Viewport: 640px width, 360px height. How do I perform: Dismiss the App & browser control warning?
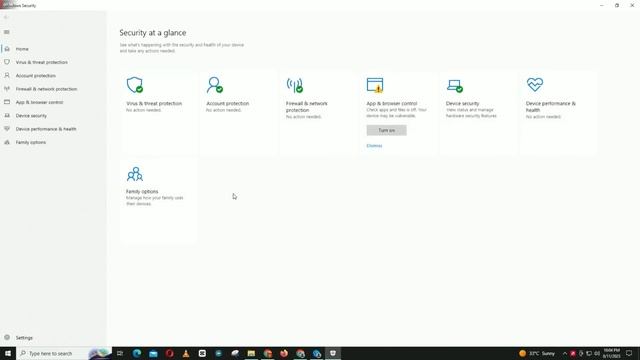click(374, 146)
